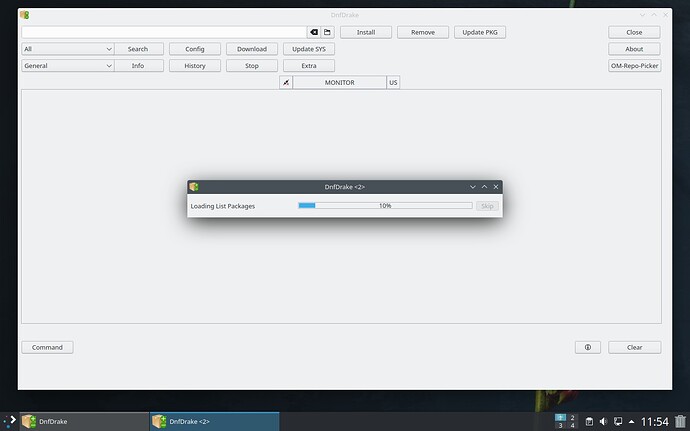This screenshot has width=690, height=431.
Task: Click the Update PKG button
Action: coord(480,32)
